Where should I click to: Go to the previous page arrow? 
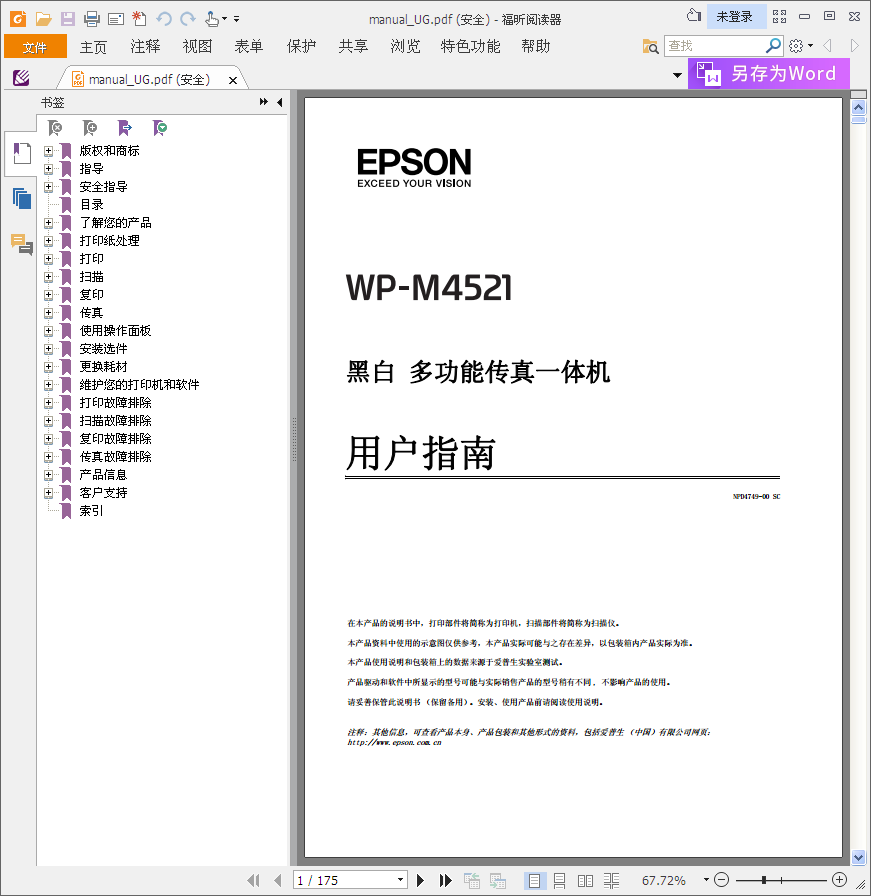point(278,880)
